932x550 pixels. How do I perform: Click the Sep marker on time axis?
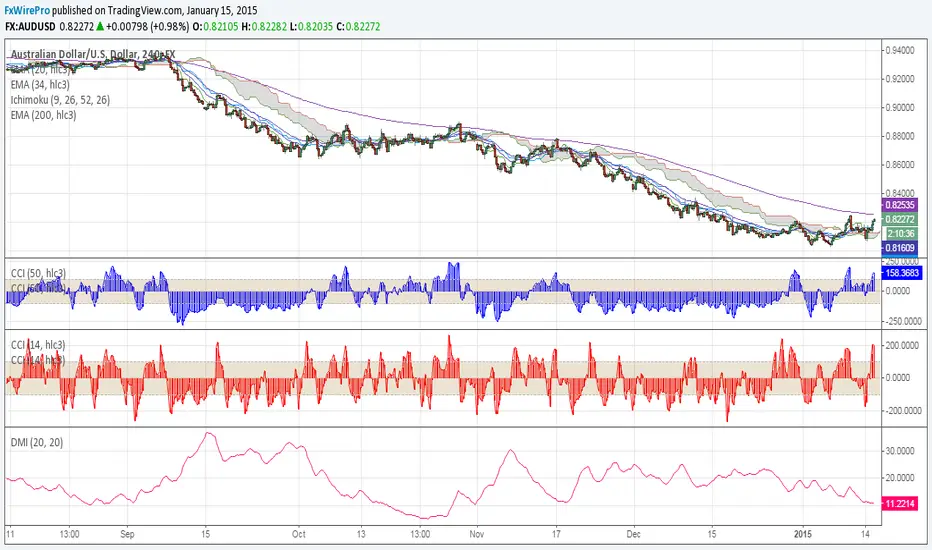pos(127,534)
